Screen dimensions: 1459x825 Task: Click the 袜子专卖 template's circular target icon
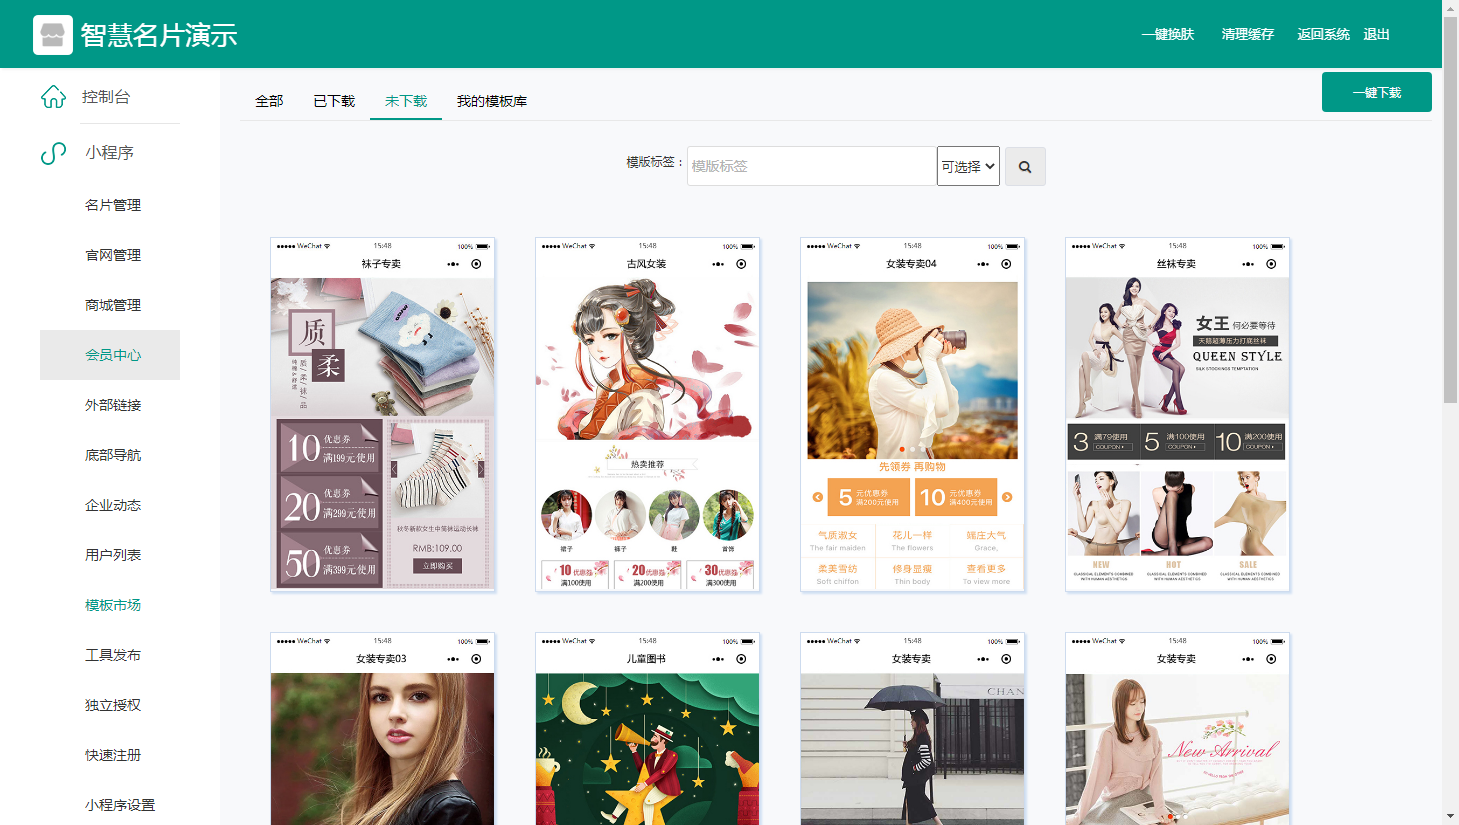click(x=476, y=264)
